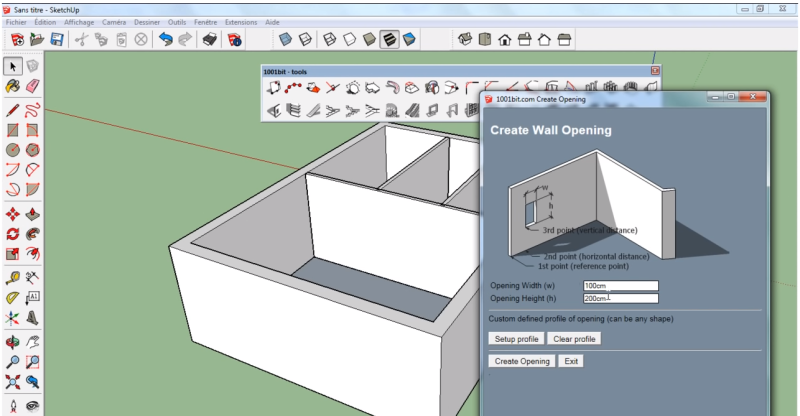The image size is (800, 416).
Task: Open the Affichage menu
Action: [79, 22]
